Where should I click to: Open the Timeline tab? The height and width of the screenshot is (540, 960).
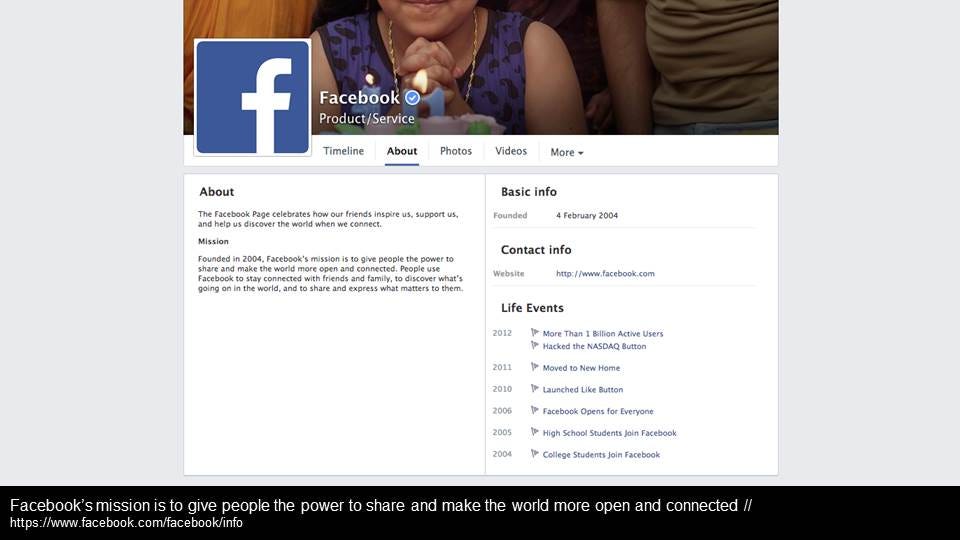(343, 151)
